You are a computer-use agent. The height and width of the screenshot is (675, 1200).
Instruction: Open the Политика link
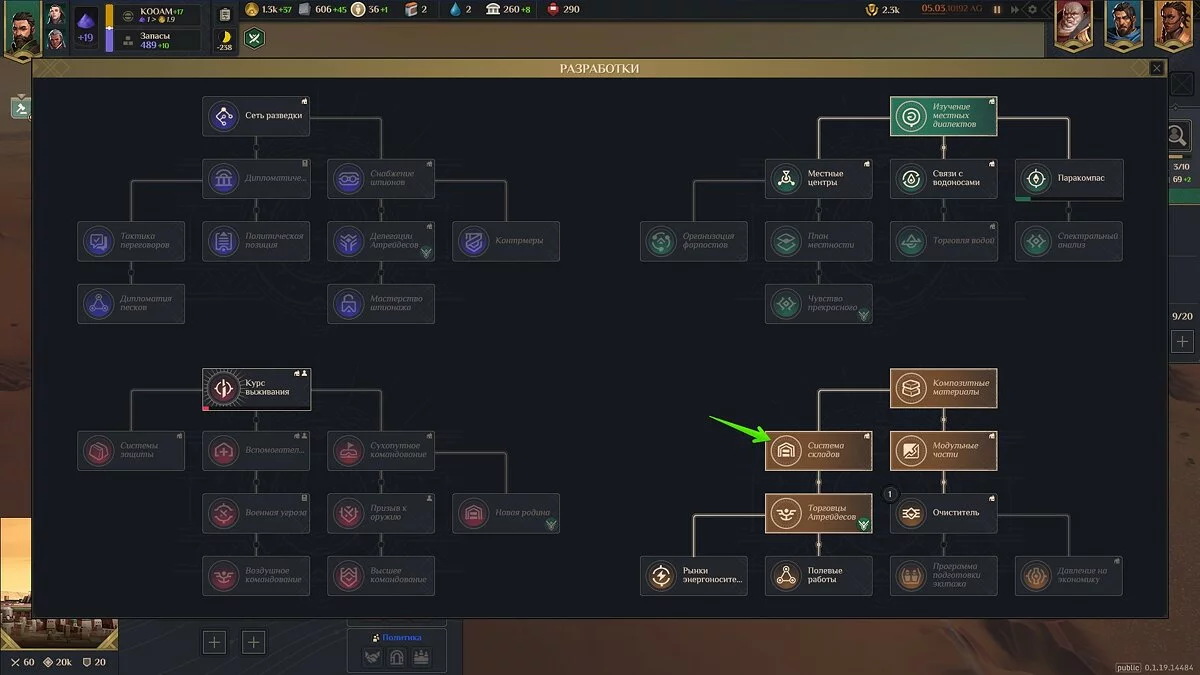[401, 637]
